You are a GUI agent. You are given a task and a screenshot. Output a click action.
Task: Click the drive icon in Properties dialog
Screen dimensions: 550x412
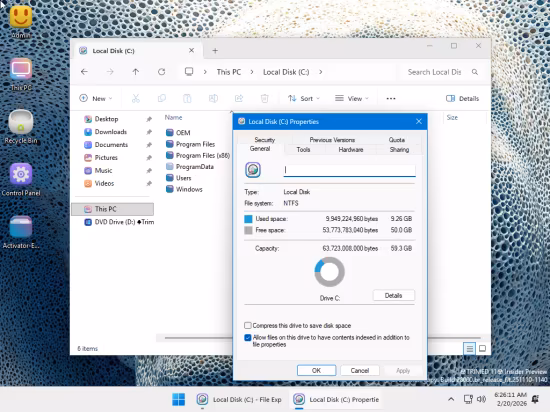pyautogui.click(x=253, y=170)
